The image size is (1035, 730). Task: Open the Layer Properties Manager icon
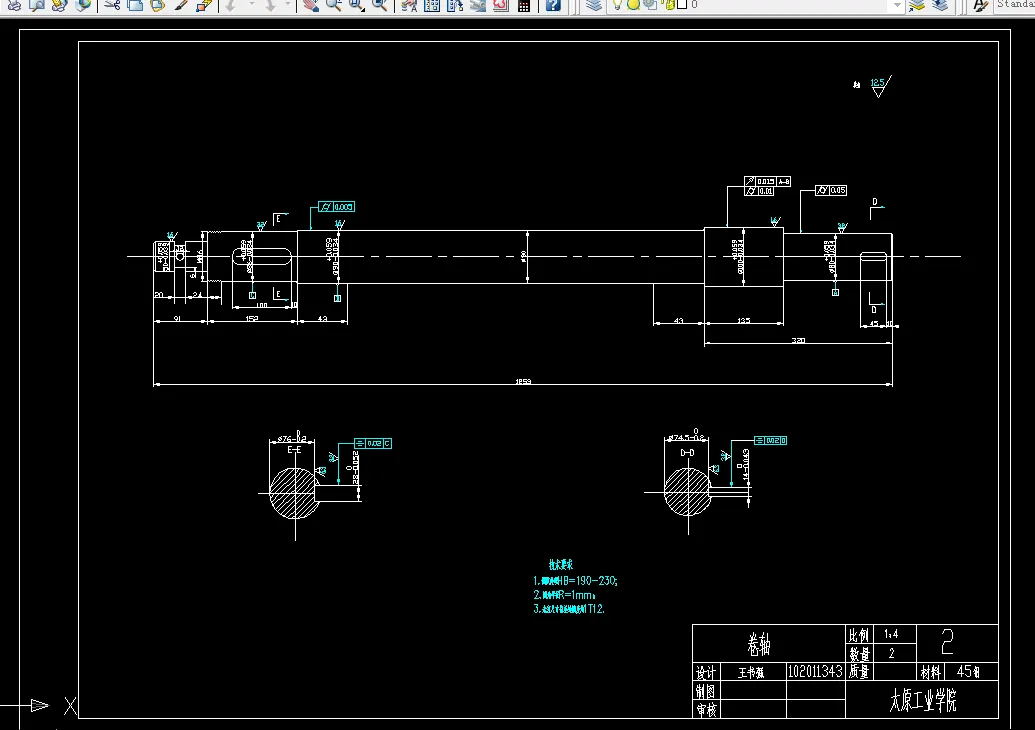coord(594,5)
